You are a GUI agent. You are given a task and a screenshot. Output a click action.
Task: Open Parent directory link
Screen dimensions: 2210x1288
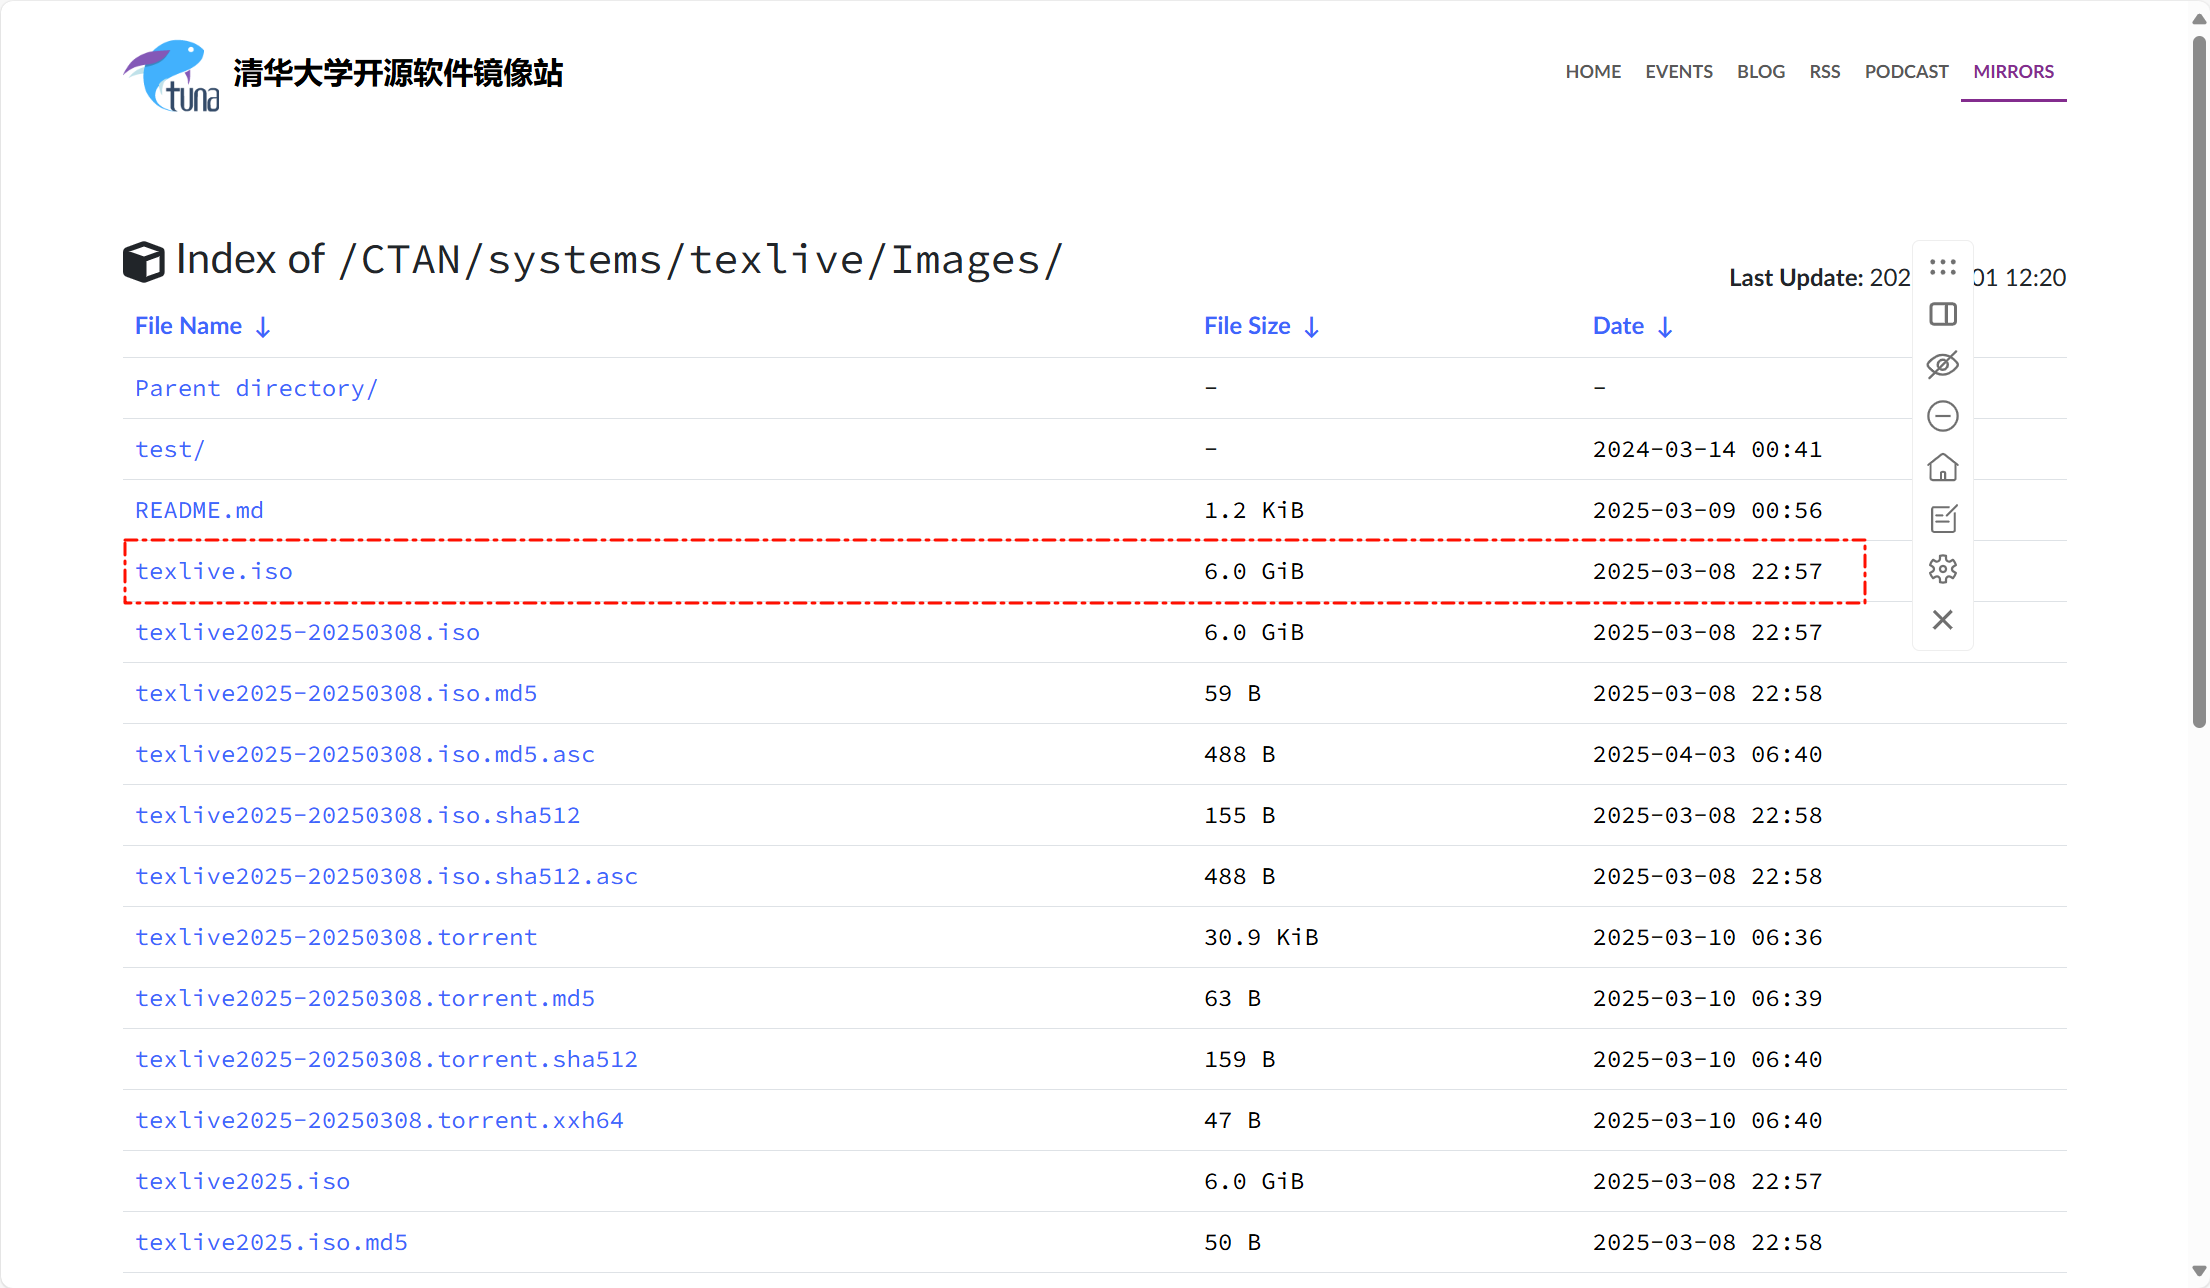[x=256, y=389]
